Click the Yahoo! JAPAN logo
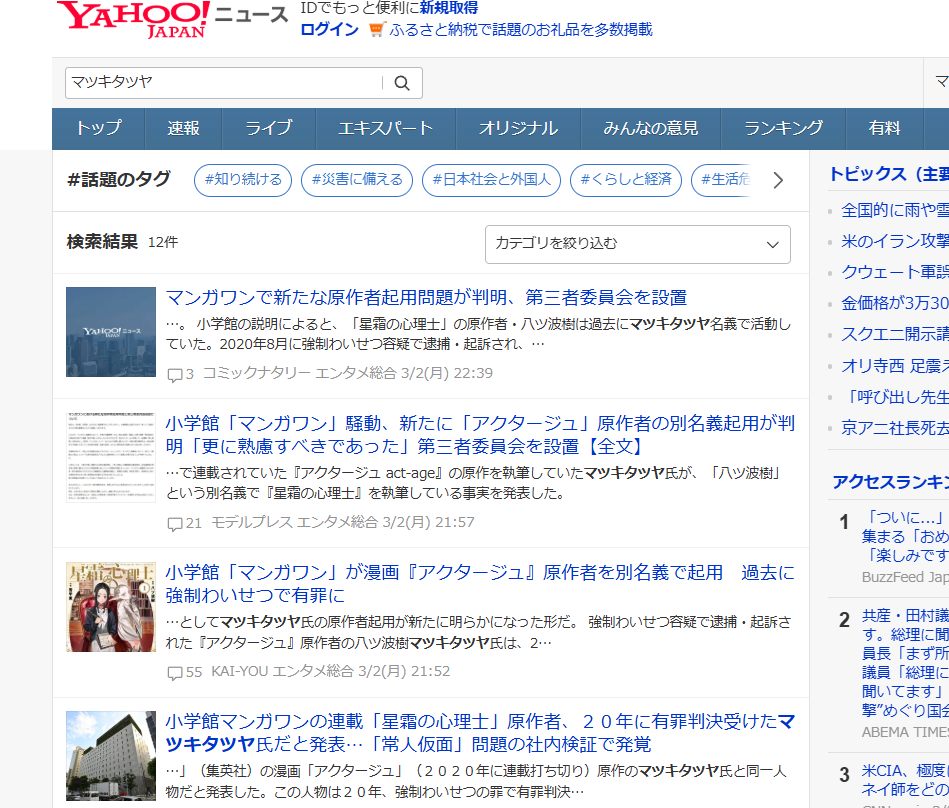The width and height of the screenshot is (949, 808). [133, 19]
